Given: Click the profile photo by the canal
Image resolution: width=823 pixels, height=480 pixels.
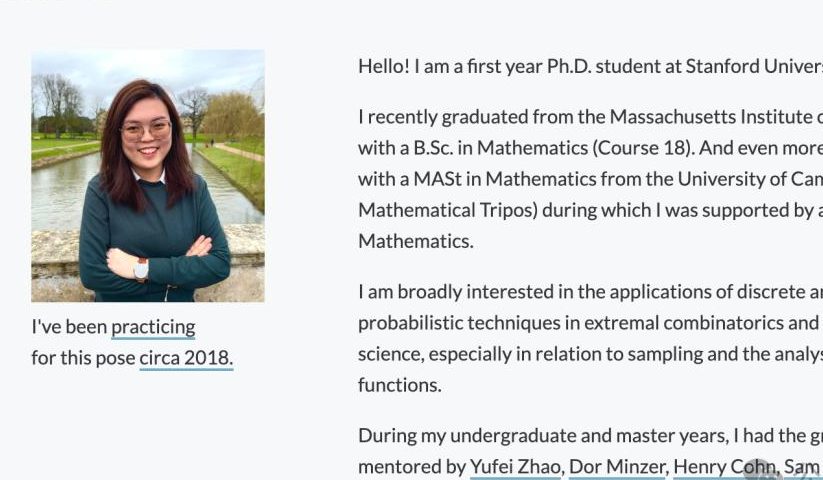Looking at the screenshot, I should 148,176.
